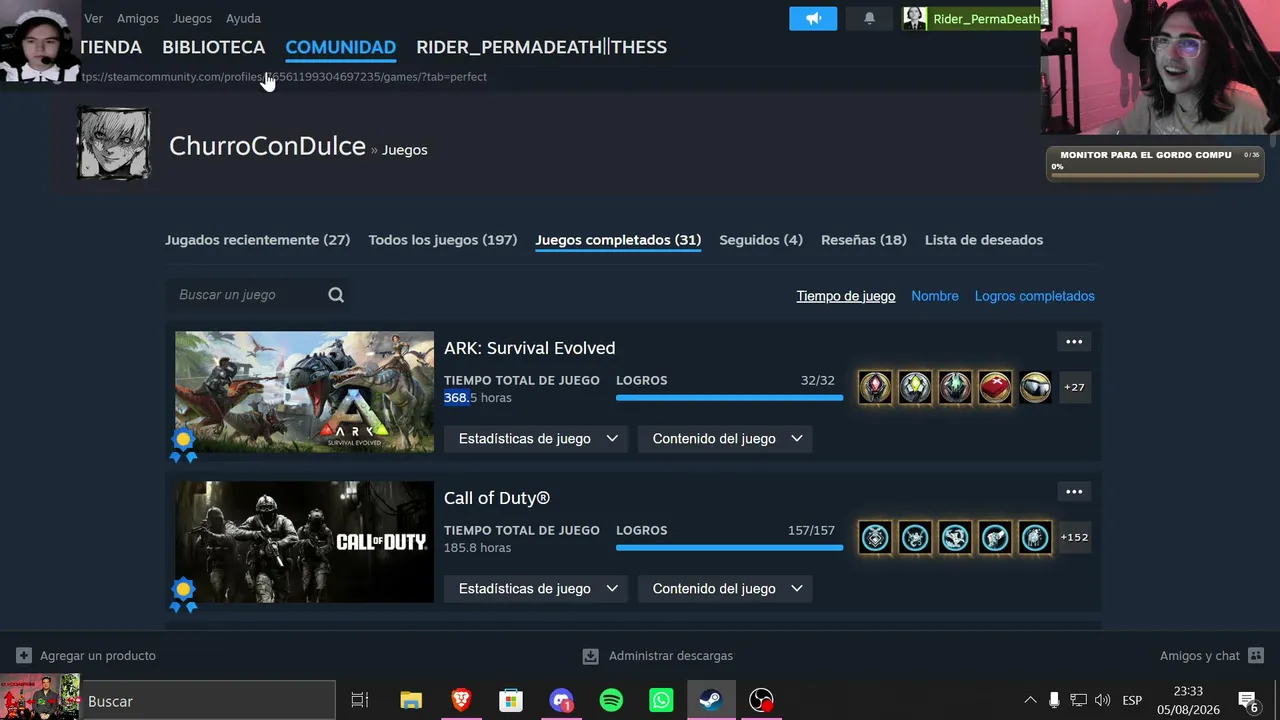
Task: Show Call of Duty's +152 more achievements
Action: 1074,537
